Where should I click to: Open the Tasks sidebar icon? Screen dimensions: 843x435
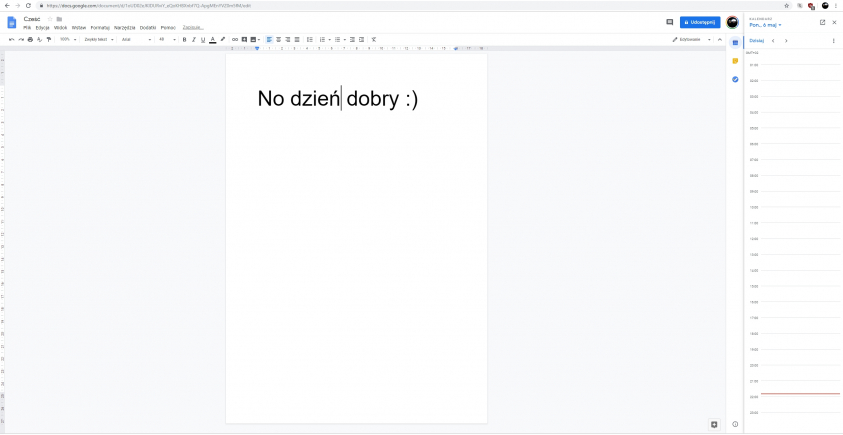tap(735, 79)
